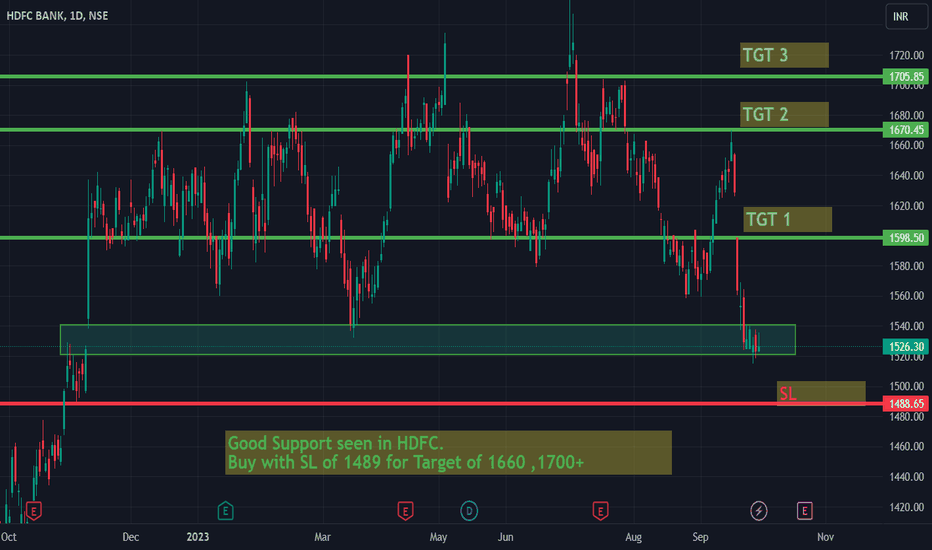Select the TGT 3 label box
932x550 pixels.
(784, 55)
